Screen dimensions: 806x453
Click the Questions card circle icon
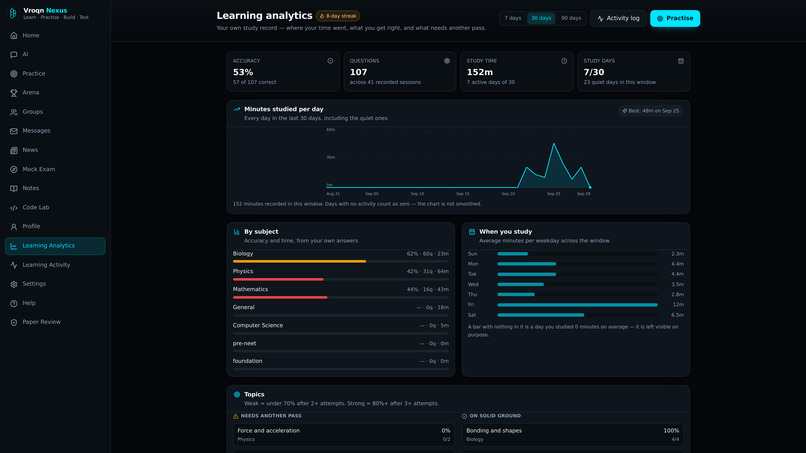click(x=447, y=61)
